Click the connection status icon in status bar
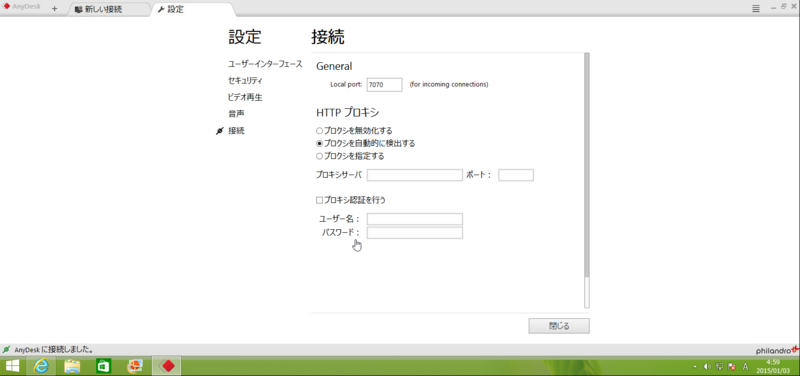800x376 pixels. 6,350
